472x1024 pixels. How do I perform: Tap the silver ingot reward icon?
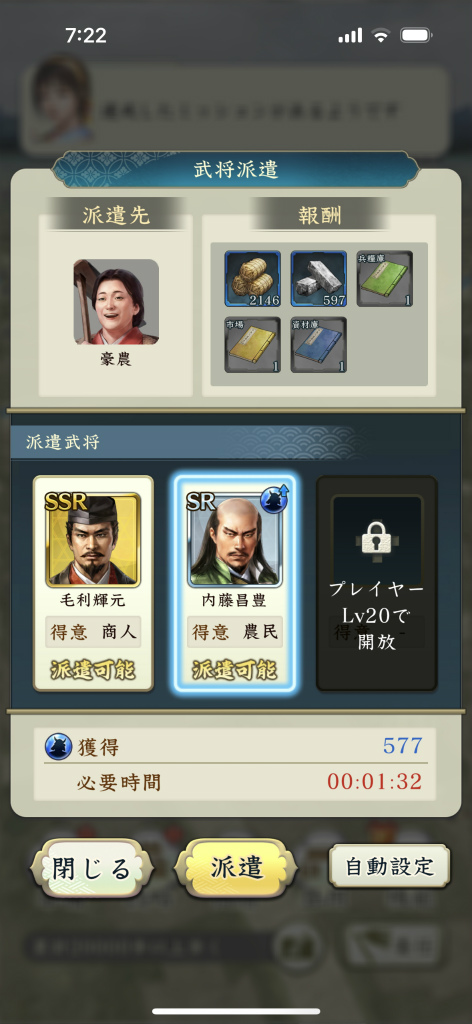click(x=319, y=280)
